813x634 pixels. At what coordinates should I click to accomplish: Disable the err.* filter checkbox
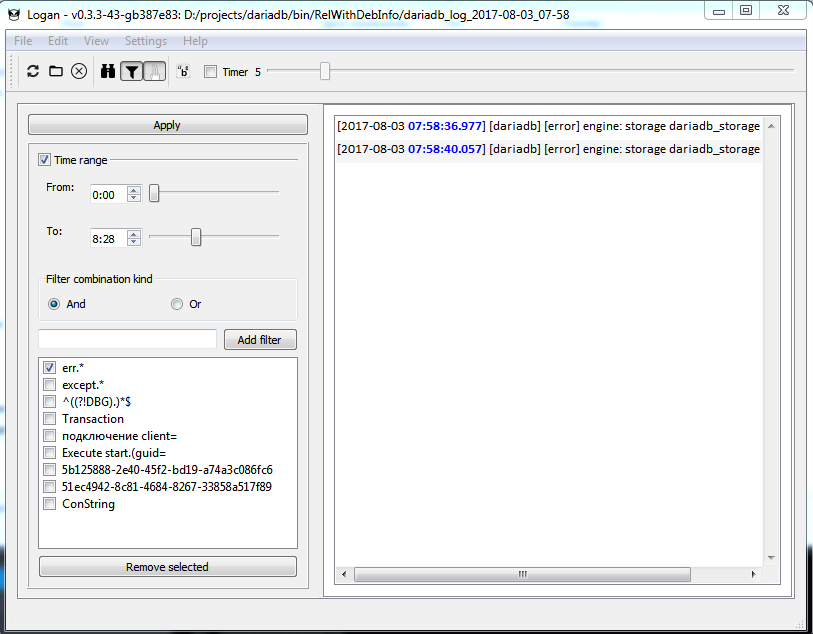[49, 368]
